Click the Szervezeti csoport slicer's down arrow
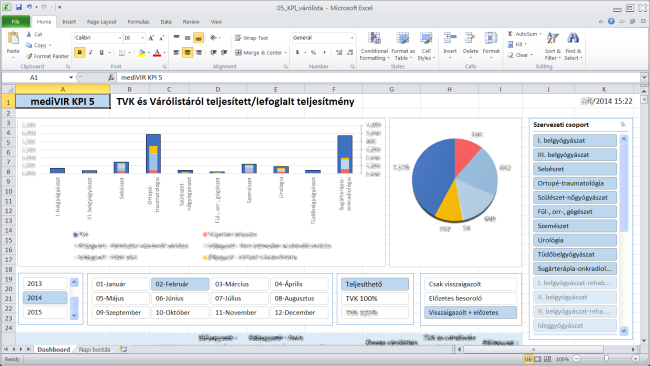This screenshot has width=650, height=366. [x=623, y=331]
